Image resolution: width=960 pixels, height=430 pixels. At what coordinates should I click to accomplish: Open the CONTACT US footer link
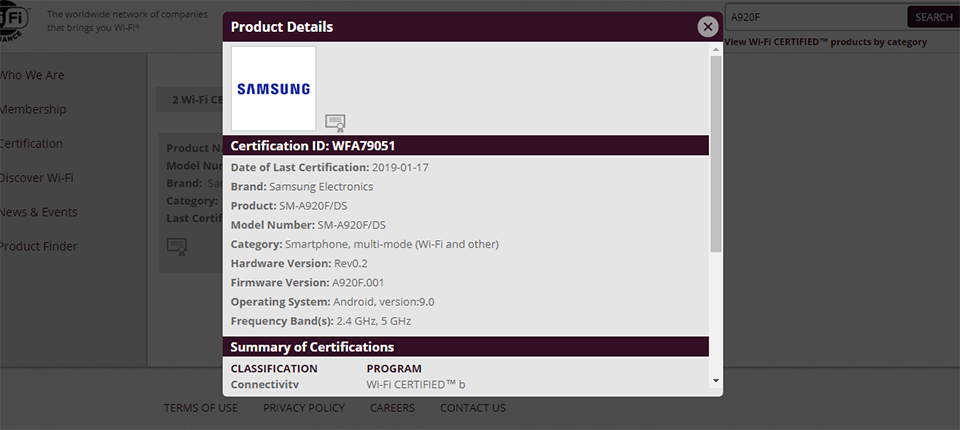point(473,408)
